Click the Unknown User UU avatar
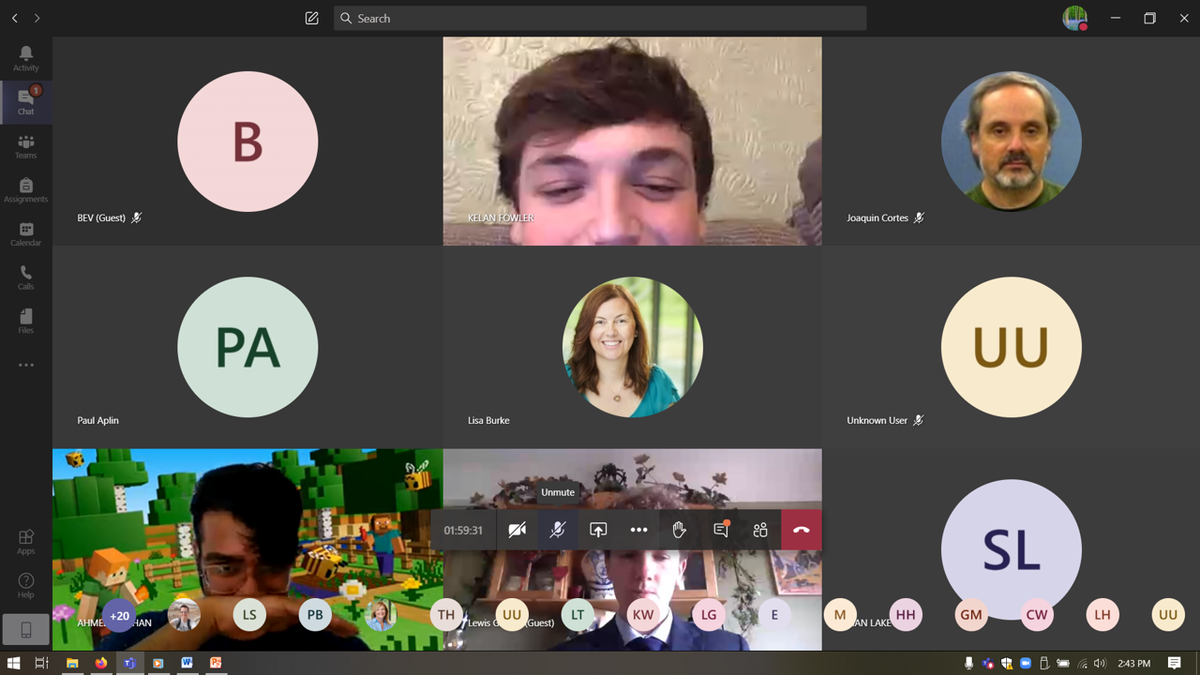Image resolution: width=1200 pixels, height=675 pixels. tap(1011, 347)
